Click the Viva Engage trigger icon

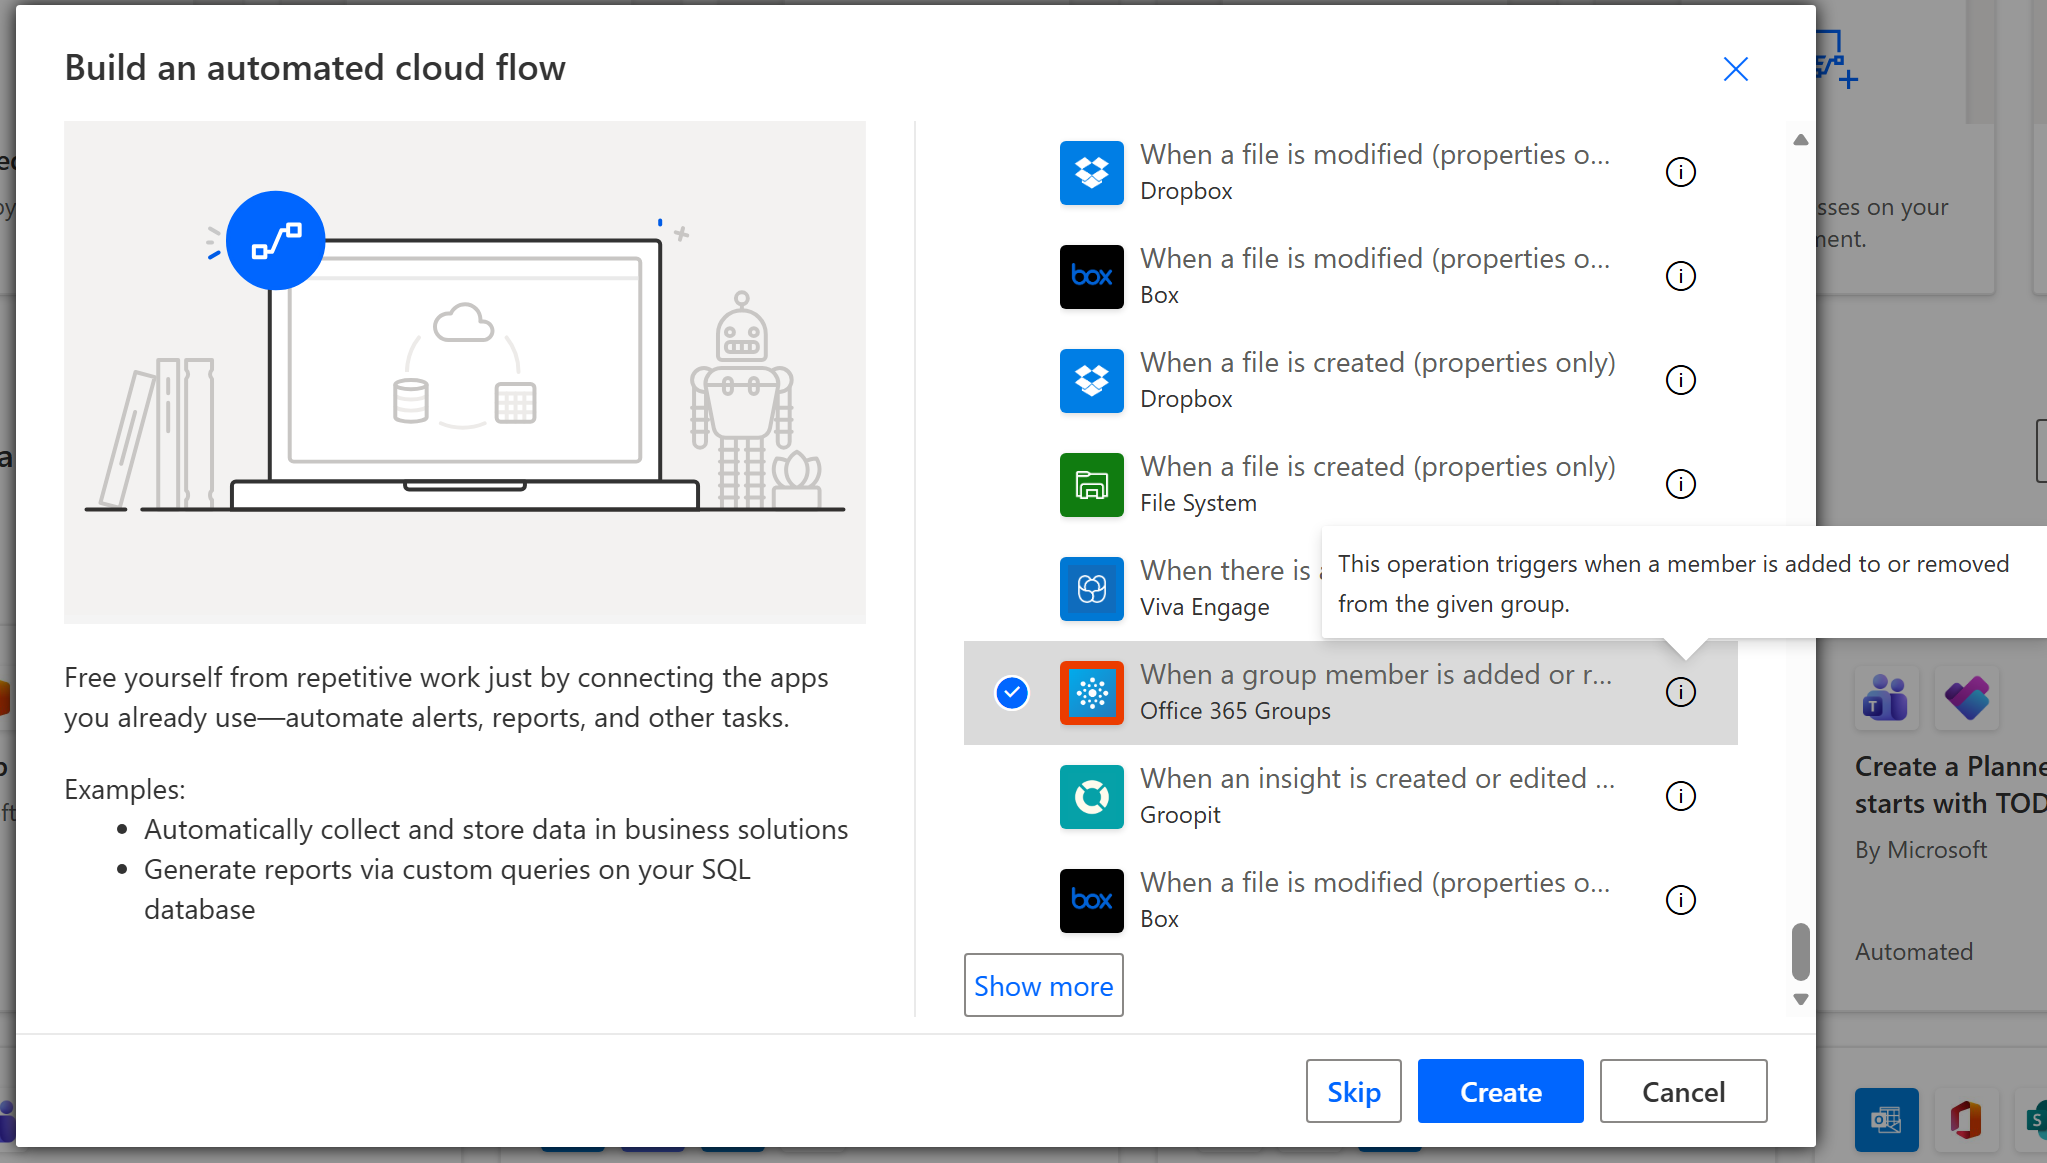[x=1091, y=588]
